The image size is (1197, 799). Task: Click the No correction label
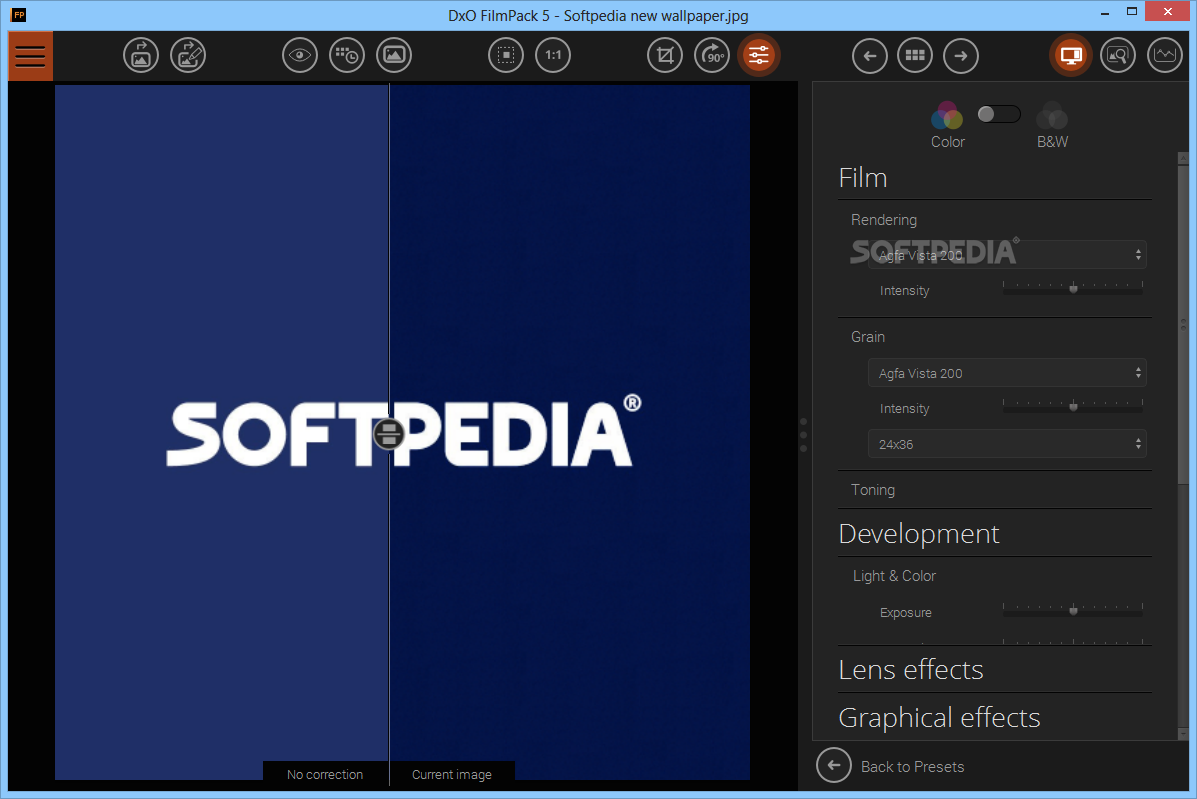(325, 775)
